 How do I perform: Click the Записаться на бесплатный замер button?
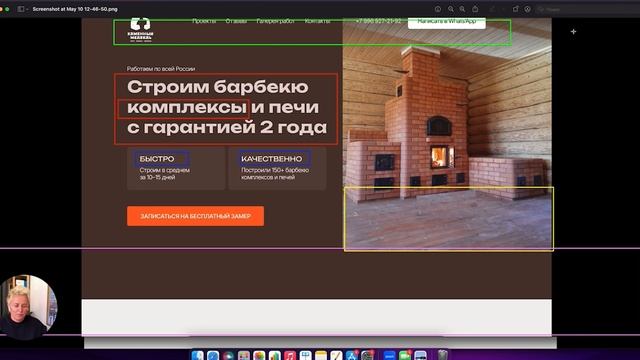click(196, 216)
